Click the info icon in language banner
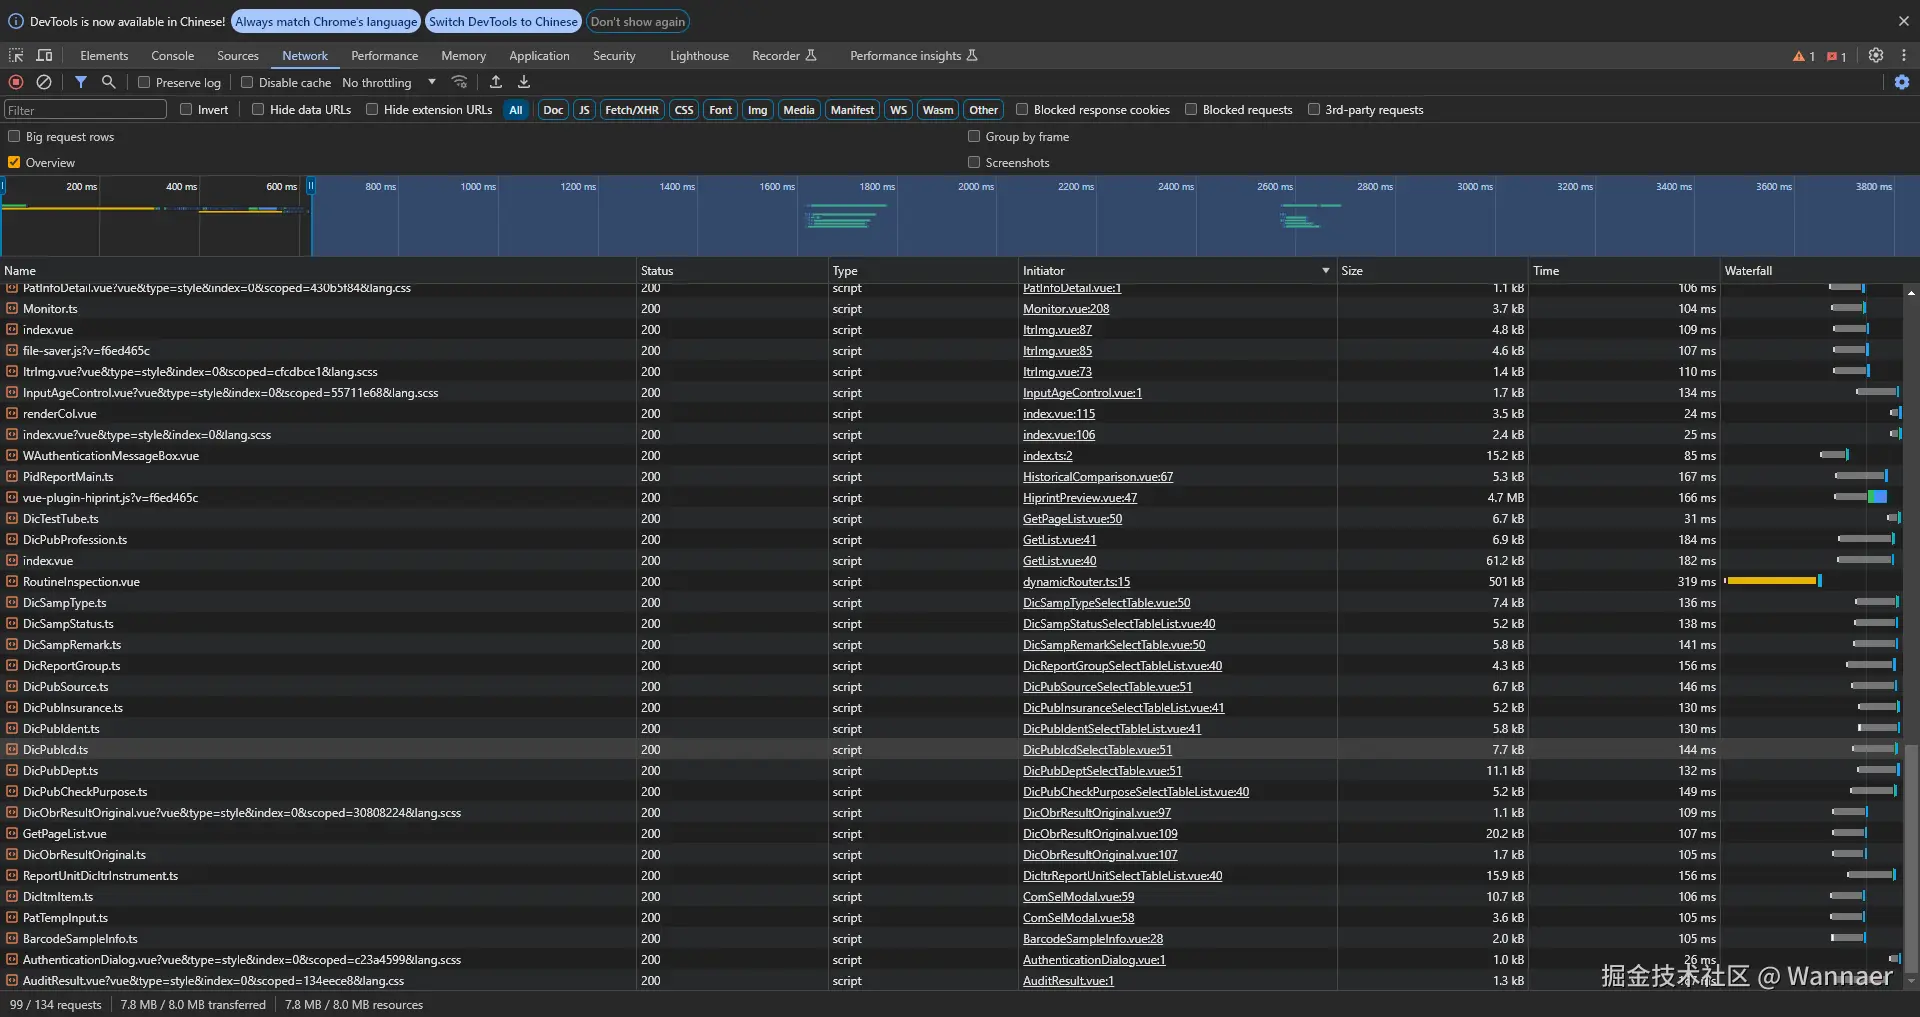Screen dimensions: 1920x1017 16,21
